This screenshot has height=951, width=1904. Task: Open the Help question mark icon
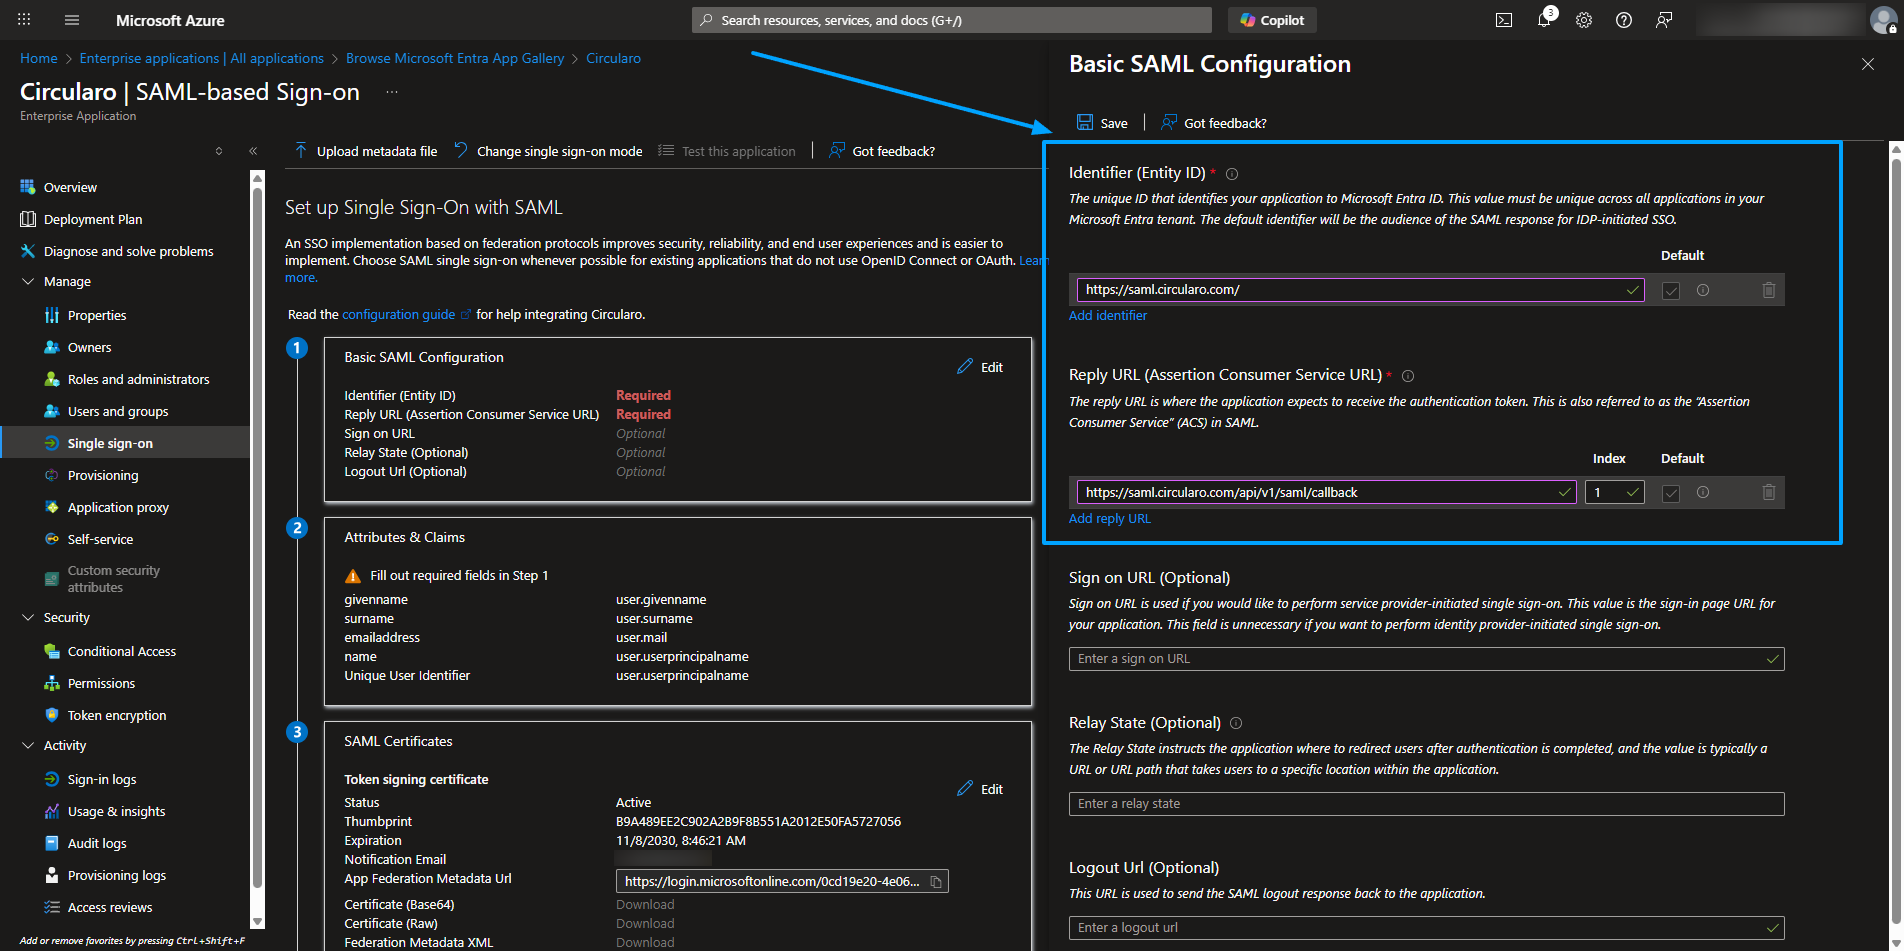coord(1623,19)
